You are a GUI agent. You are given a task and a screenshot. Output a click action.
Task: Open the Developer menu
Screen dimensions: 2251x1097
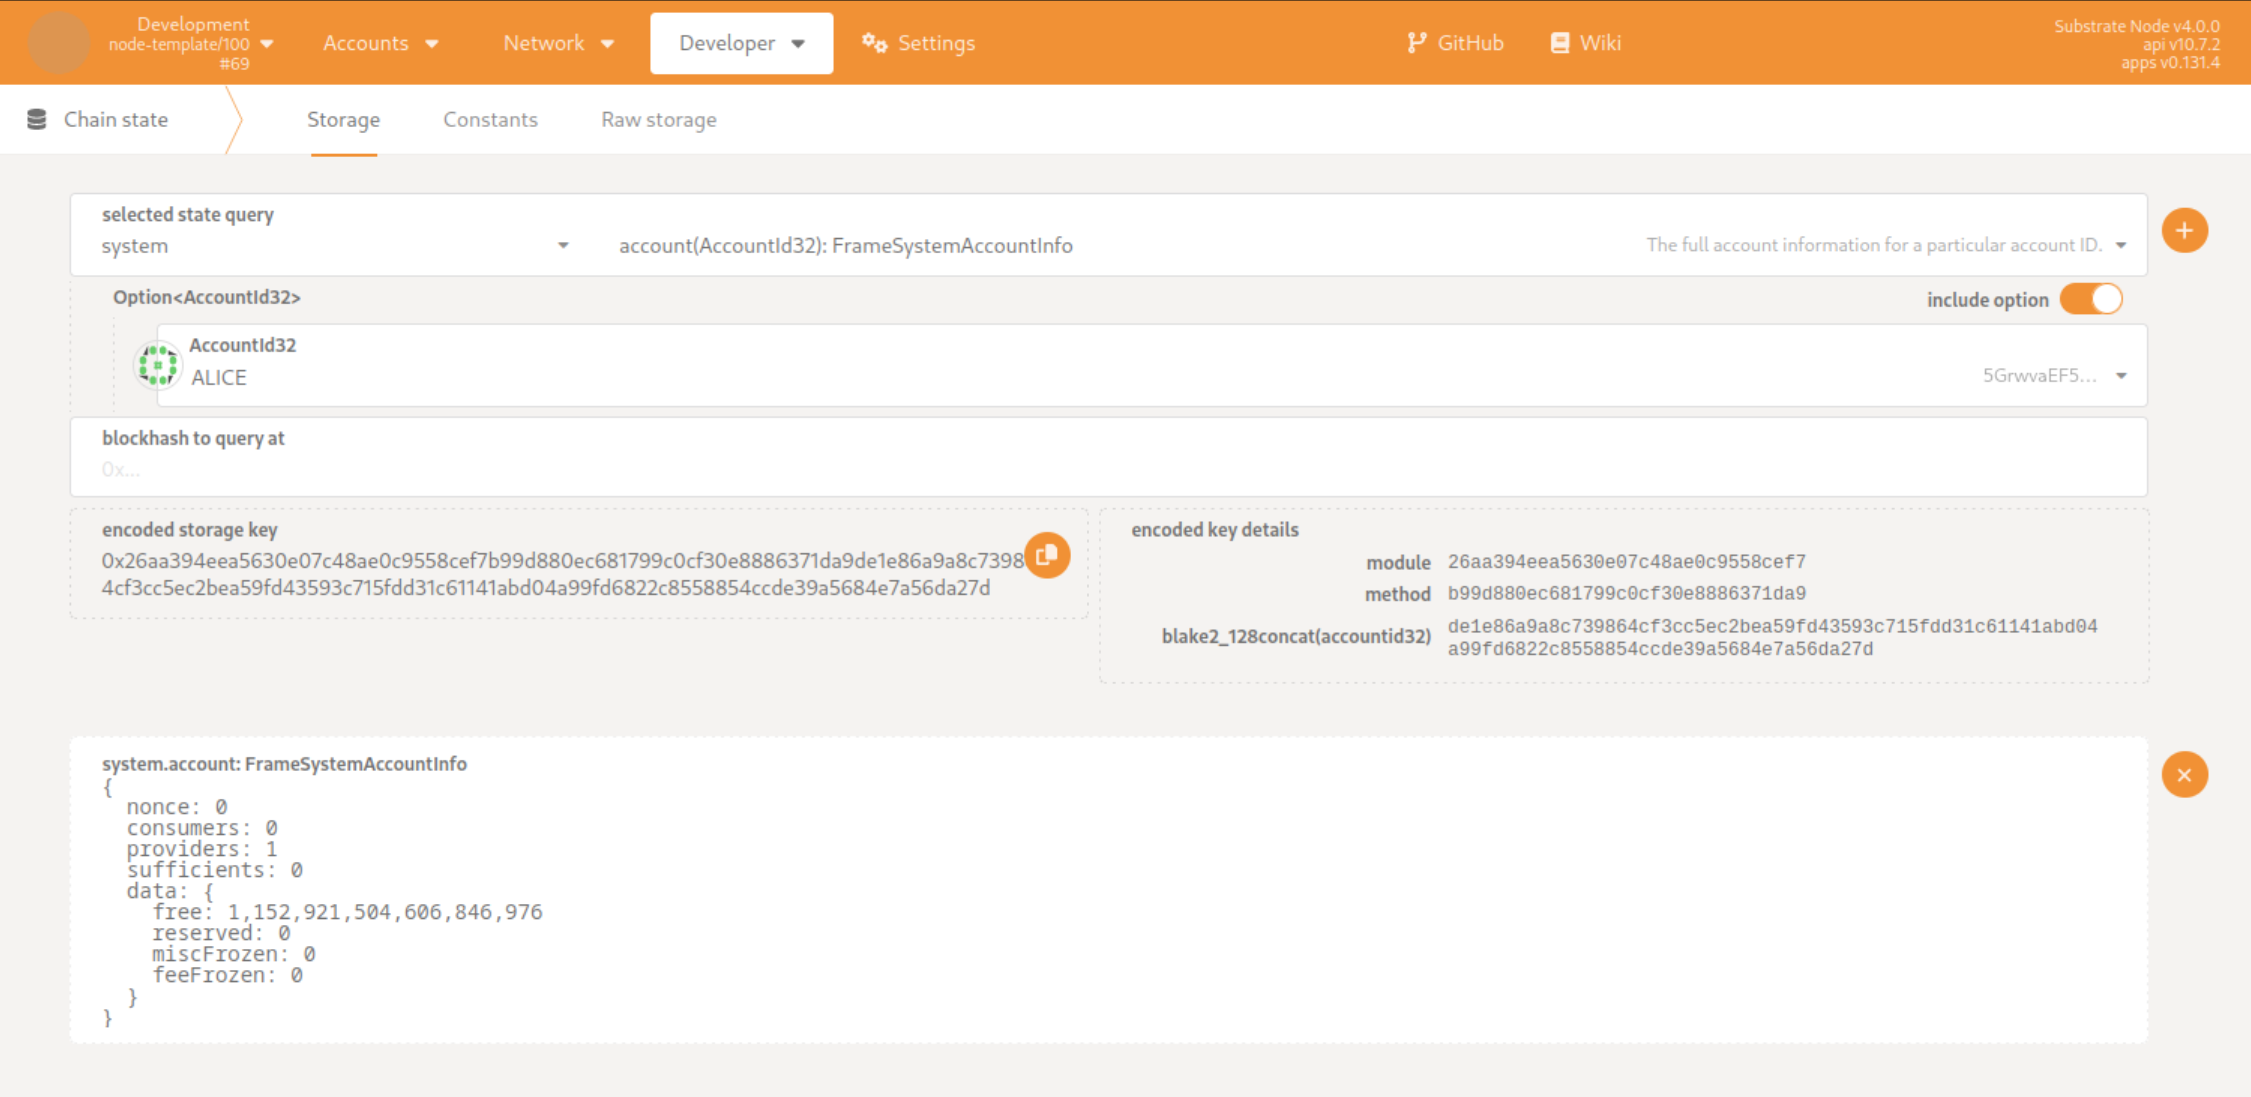click(741, 43)
